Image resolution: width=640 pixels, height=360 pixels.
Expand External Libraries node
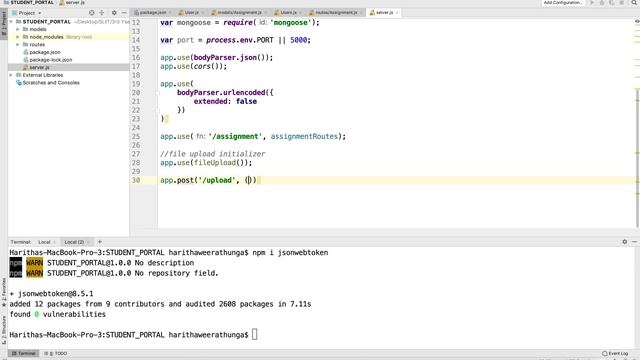tap(11, 75)
